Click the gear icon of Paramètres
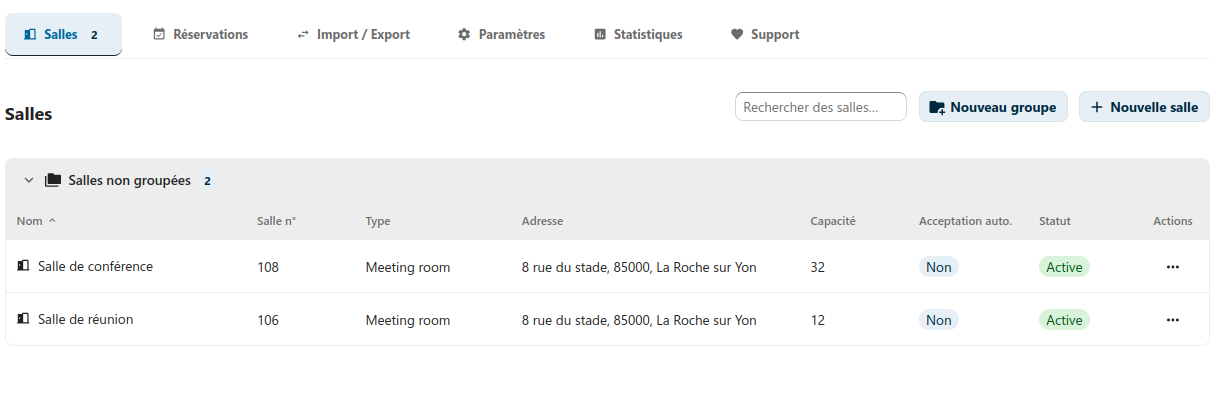This screenshot has height=394, width=1214. point(464,34)
